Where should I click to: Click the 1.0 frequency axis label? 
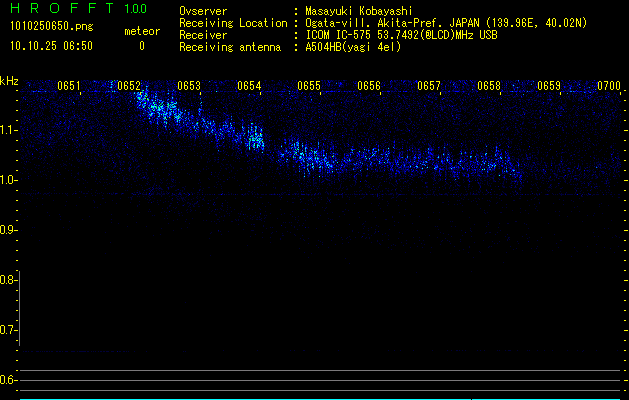(9, 180)
